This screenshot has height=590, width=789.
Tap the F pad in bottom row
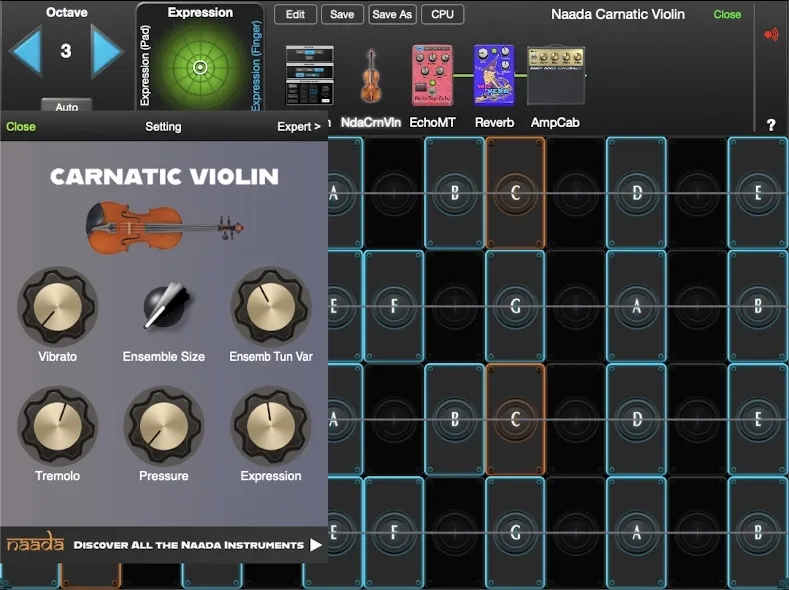(x=394, y=533)
